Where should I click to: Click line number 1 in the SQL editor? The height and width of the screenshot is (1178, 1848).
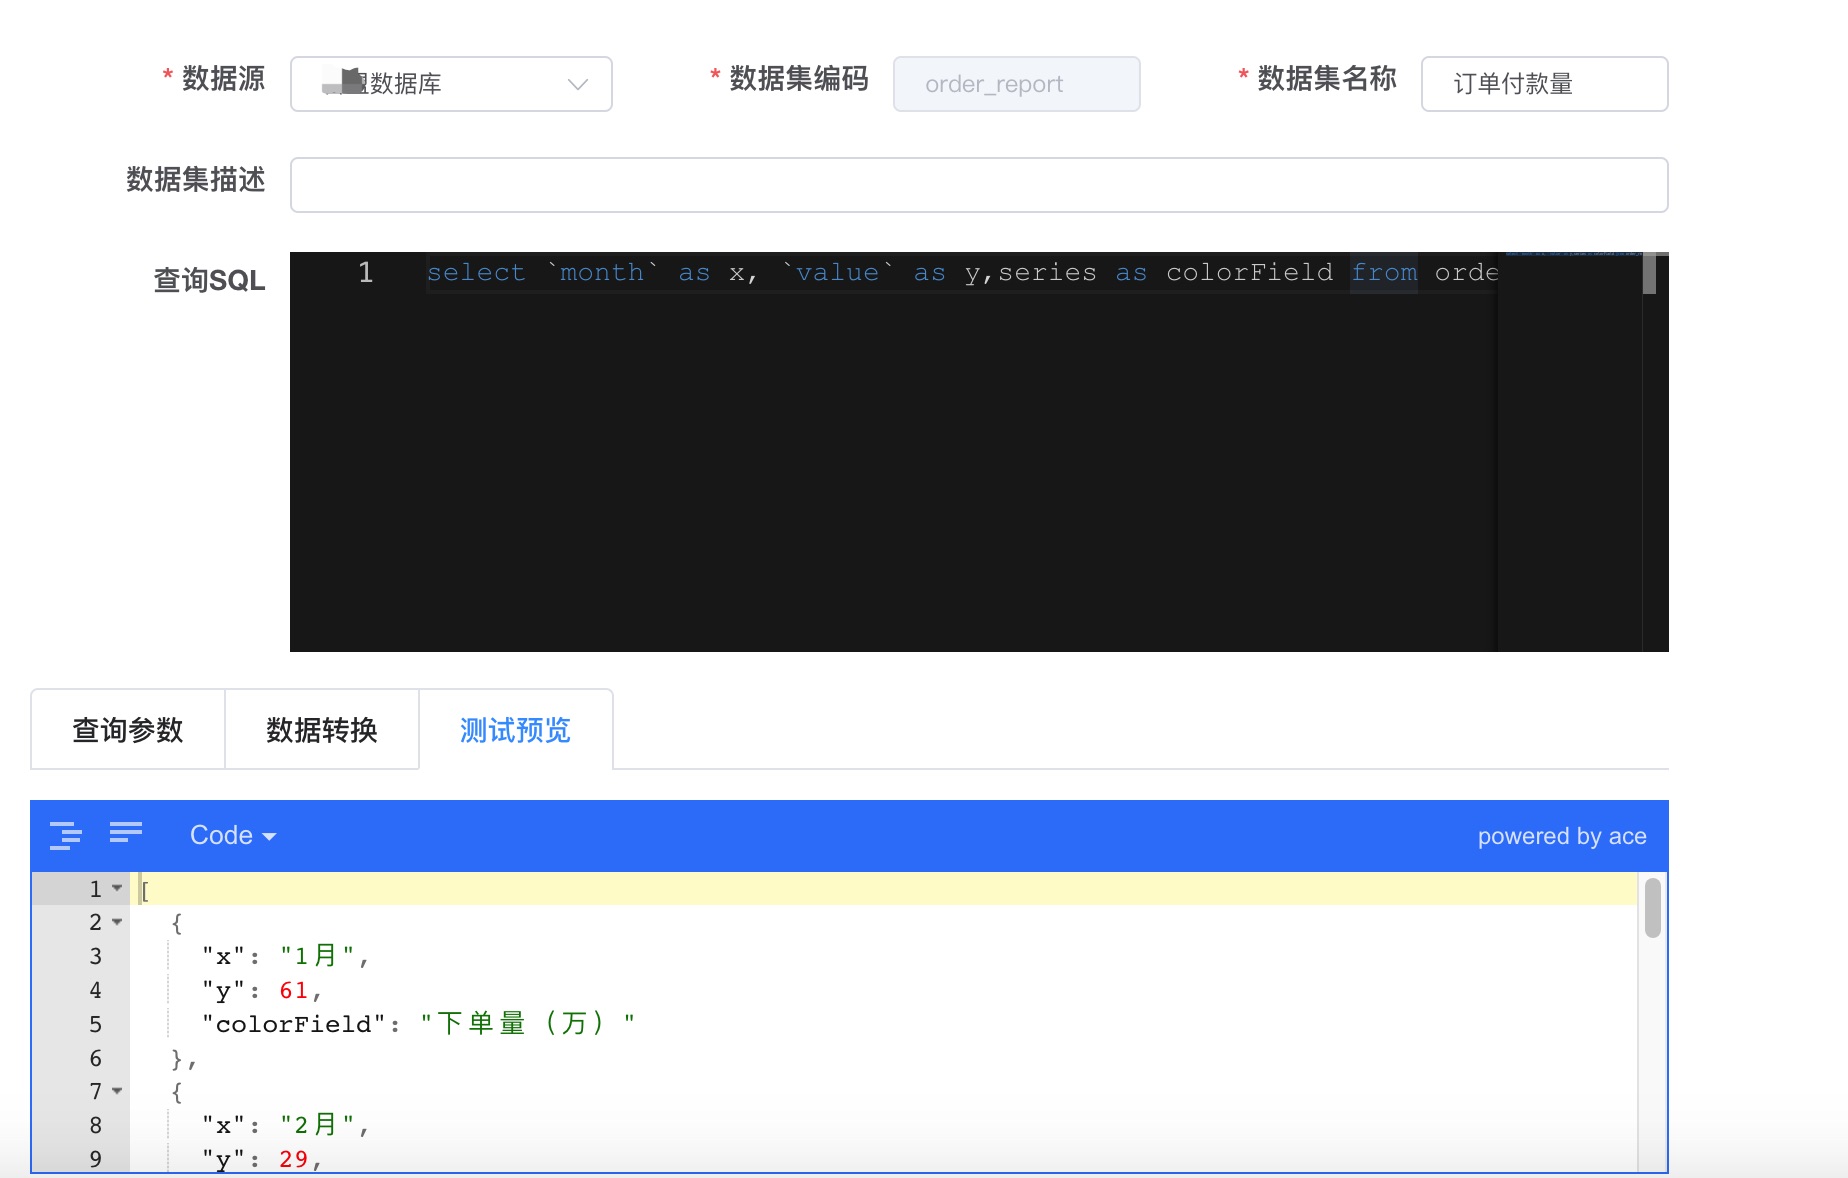tap(365, 272)
